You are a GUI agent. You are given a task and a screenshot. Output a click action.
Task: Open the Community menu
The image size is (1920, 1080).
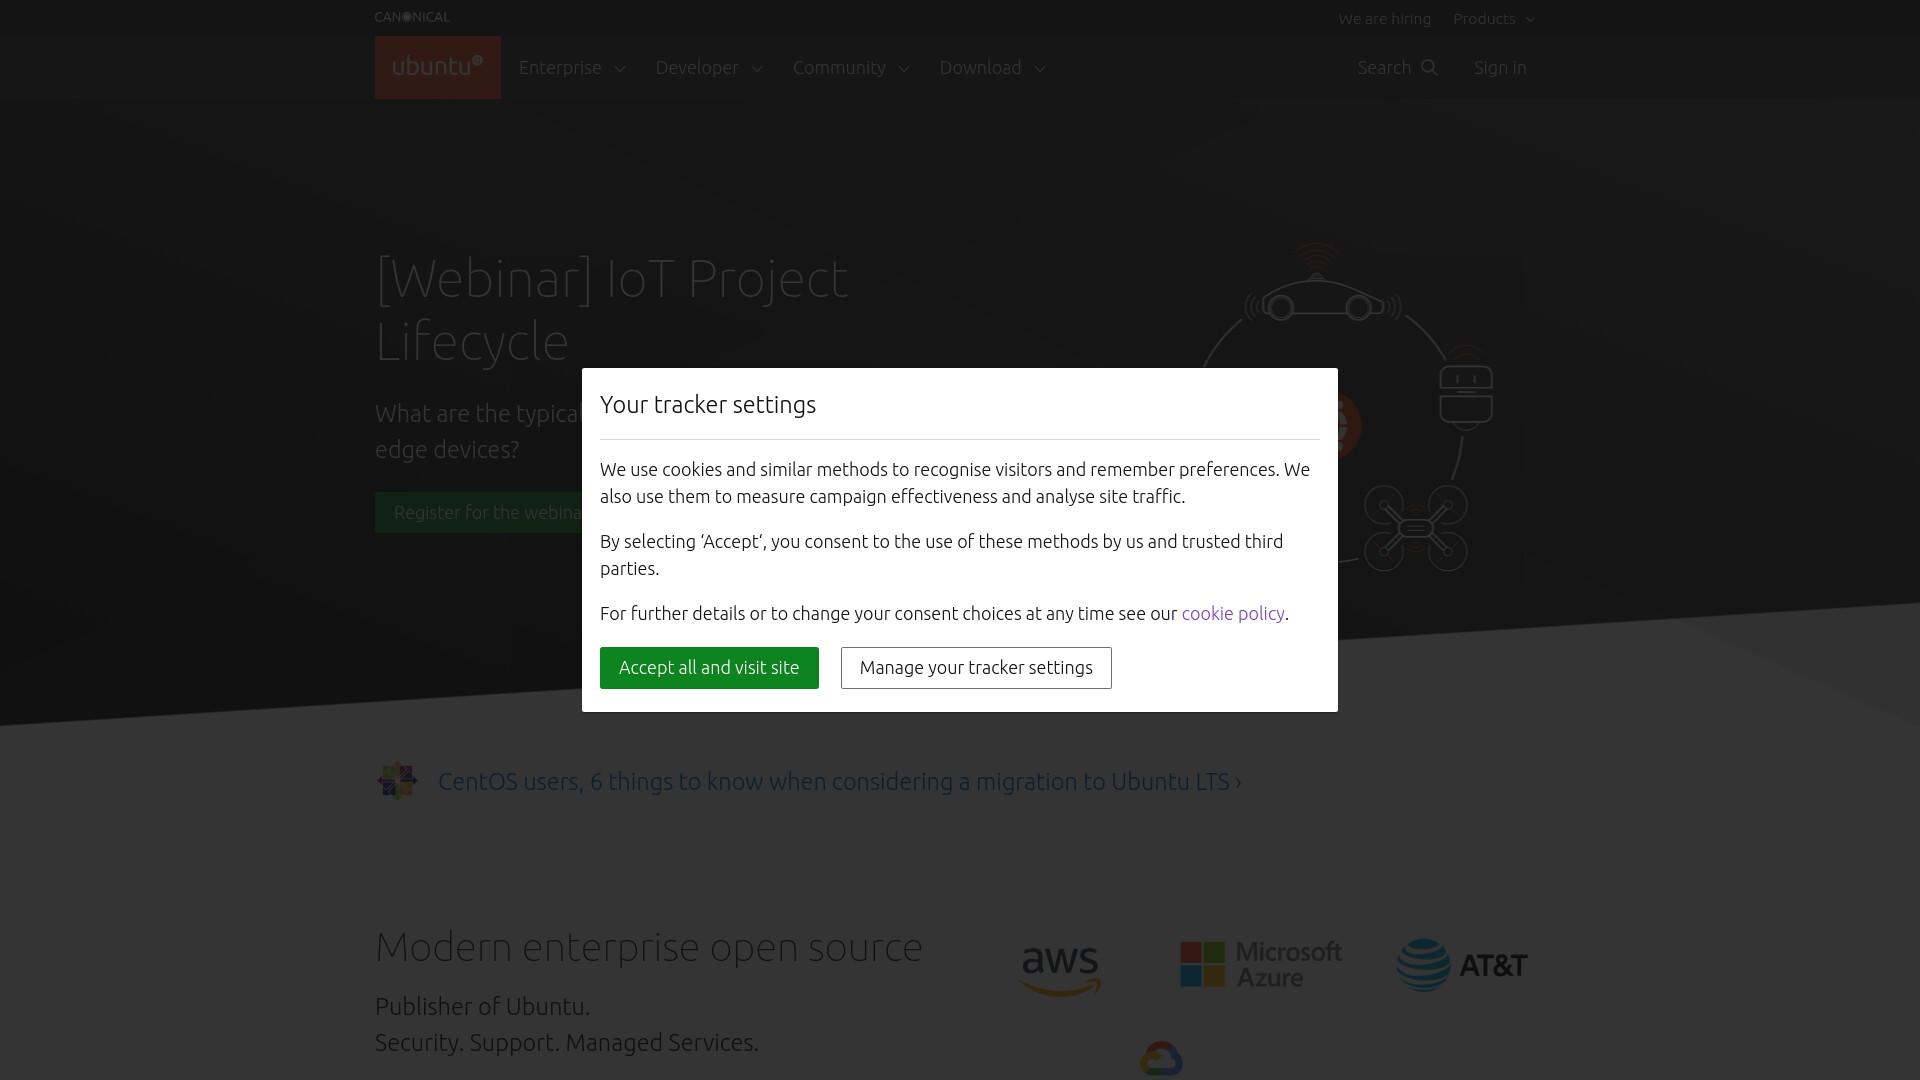(851, 67)
